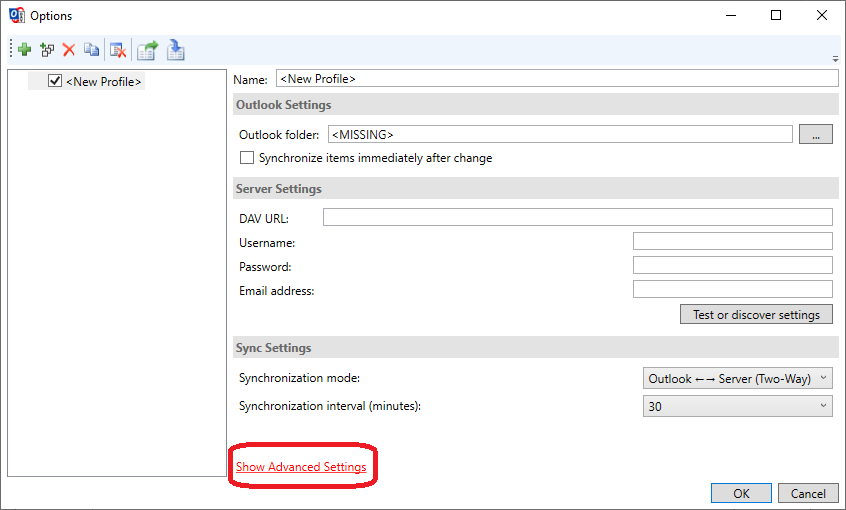Click the green plus add profile icon
Screen dimensions: 846x510
pyautogui.click(x=25, y=49)
